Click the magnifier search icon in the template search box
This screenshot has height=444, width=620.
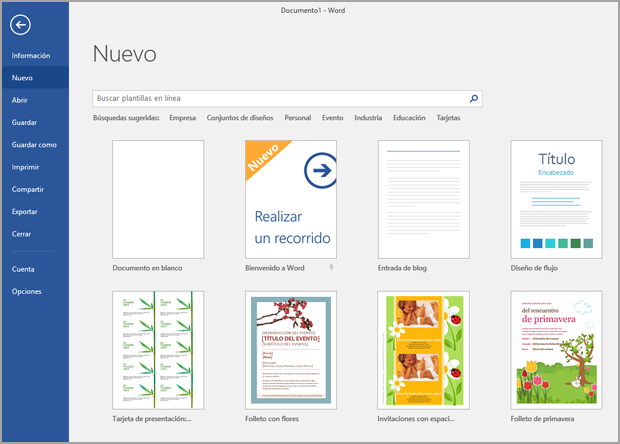(474, 98)
